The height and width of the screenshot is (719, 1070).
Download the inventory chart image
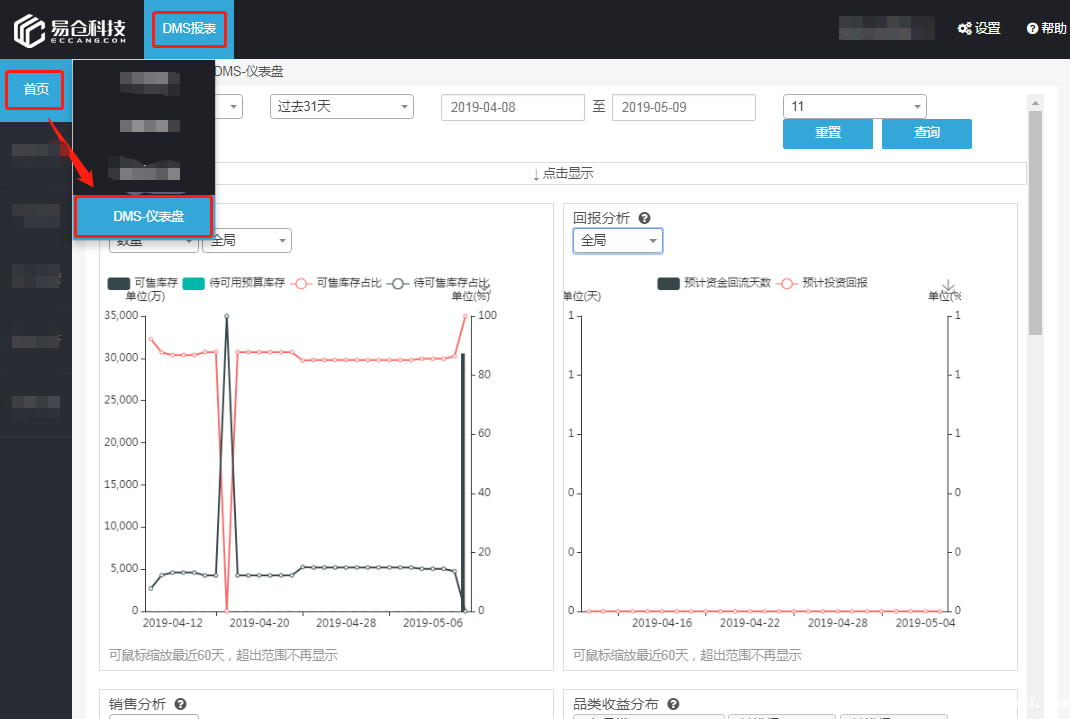[x=484, y=287]
